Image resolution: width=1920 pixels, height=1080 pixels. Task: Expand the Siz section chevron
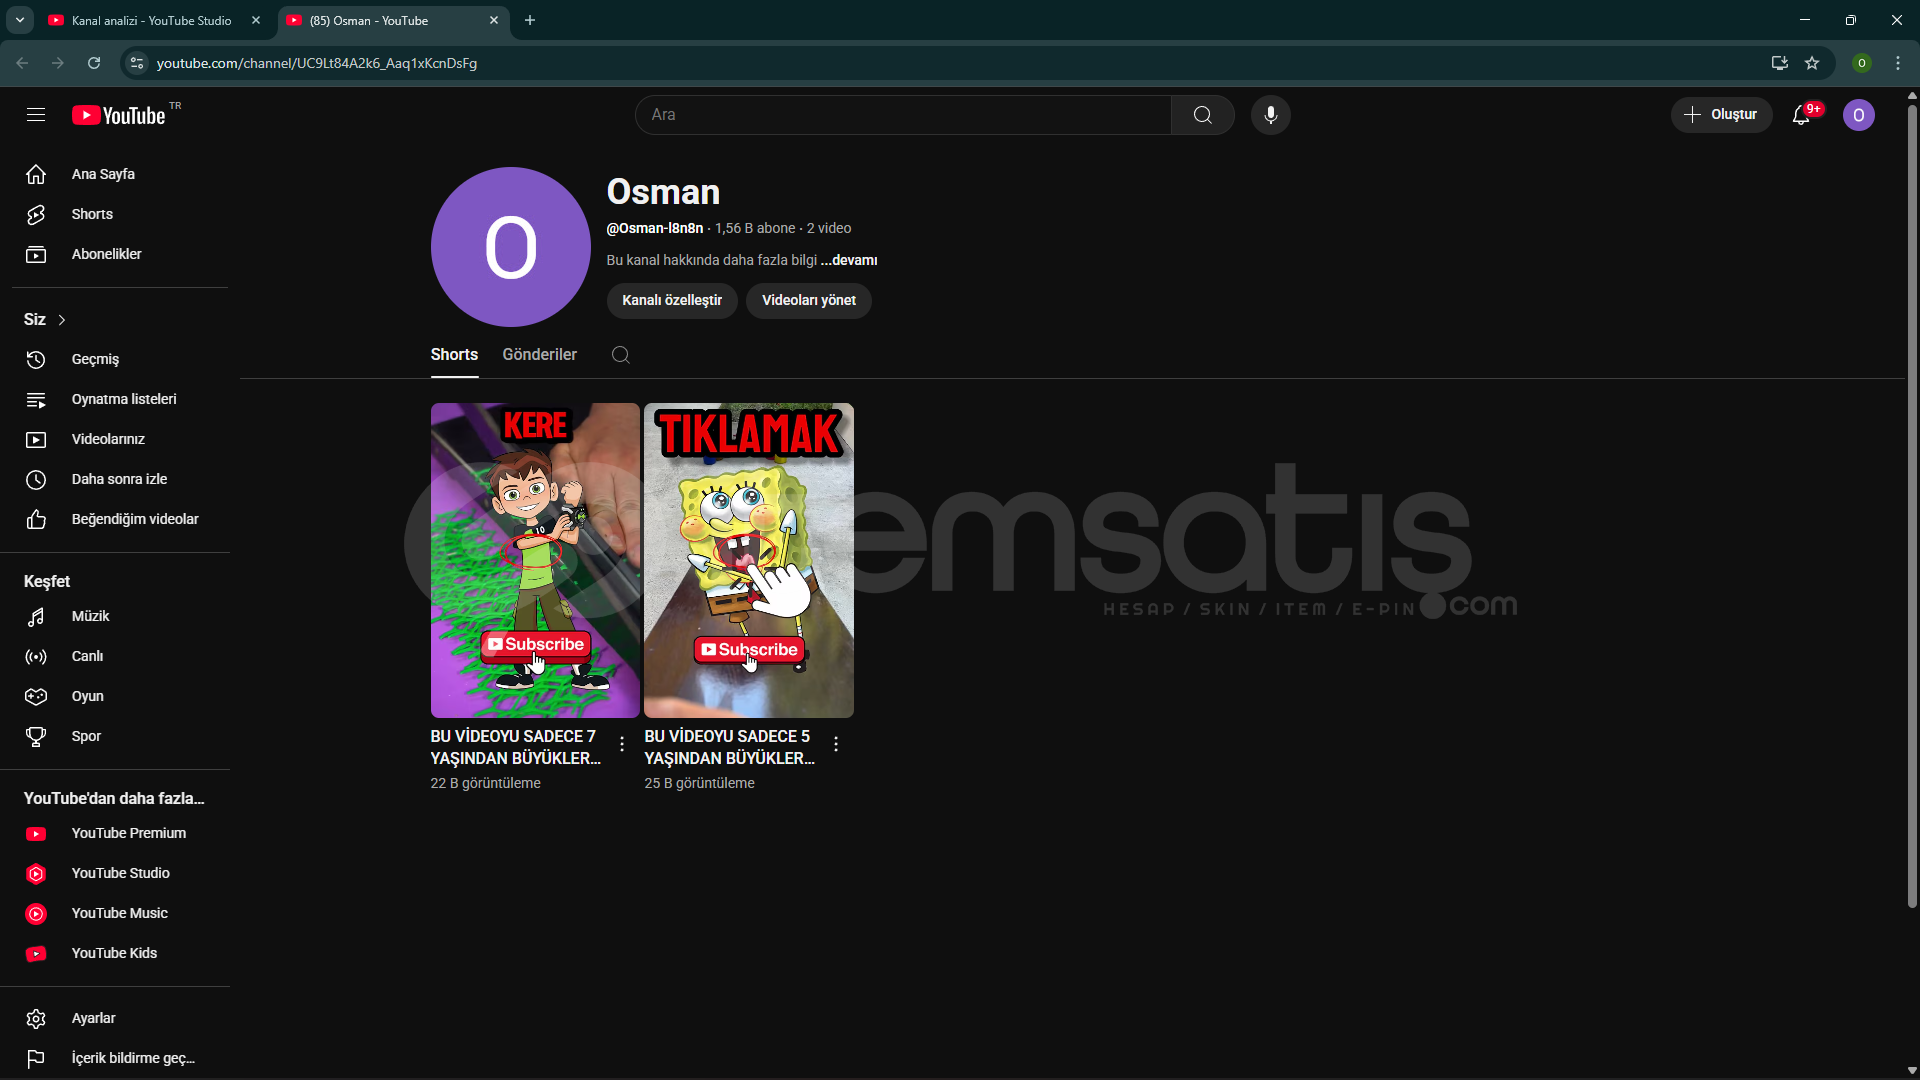tap(62, 320)
